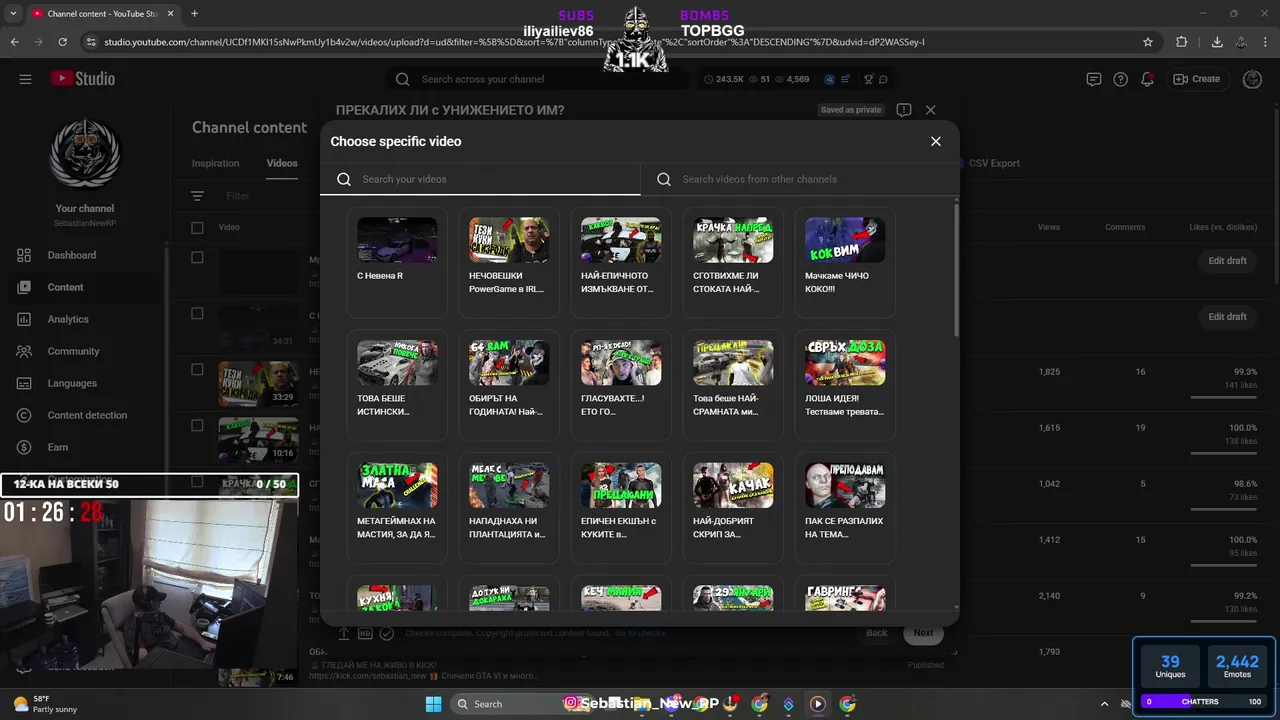1280x720 pixels.
Task: Open Dashboard from the sidebar
Action: [72, 255]
